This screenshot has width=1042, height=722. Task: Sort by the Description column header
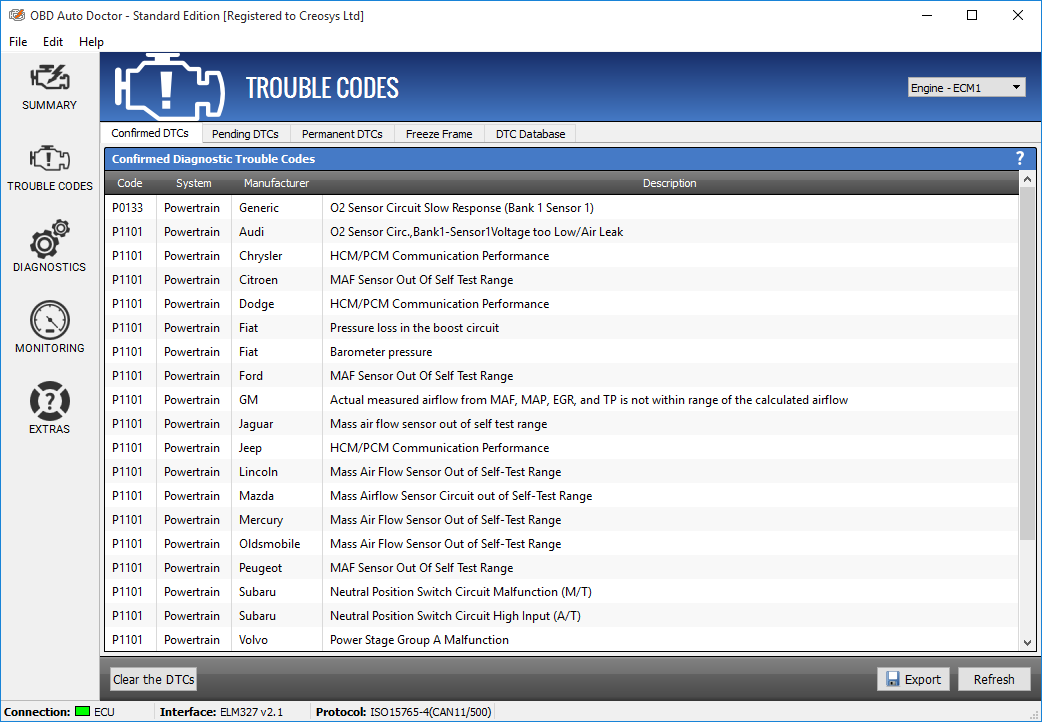pos(669,183)
